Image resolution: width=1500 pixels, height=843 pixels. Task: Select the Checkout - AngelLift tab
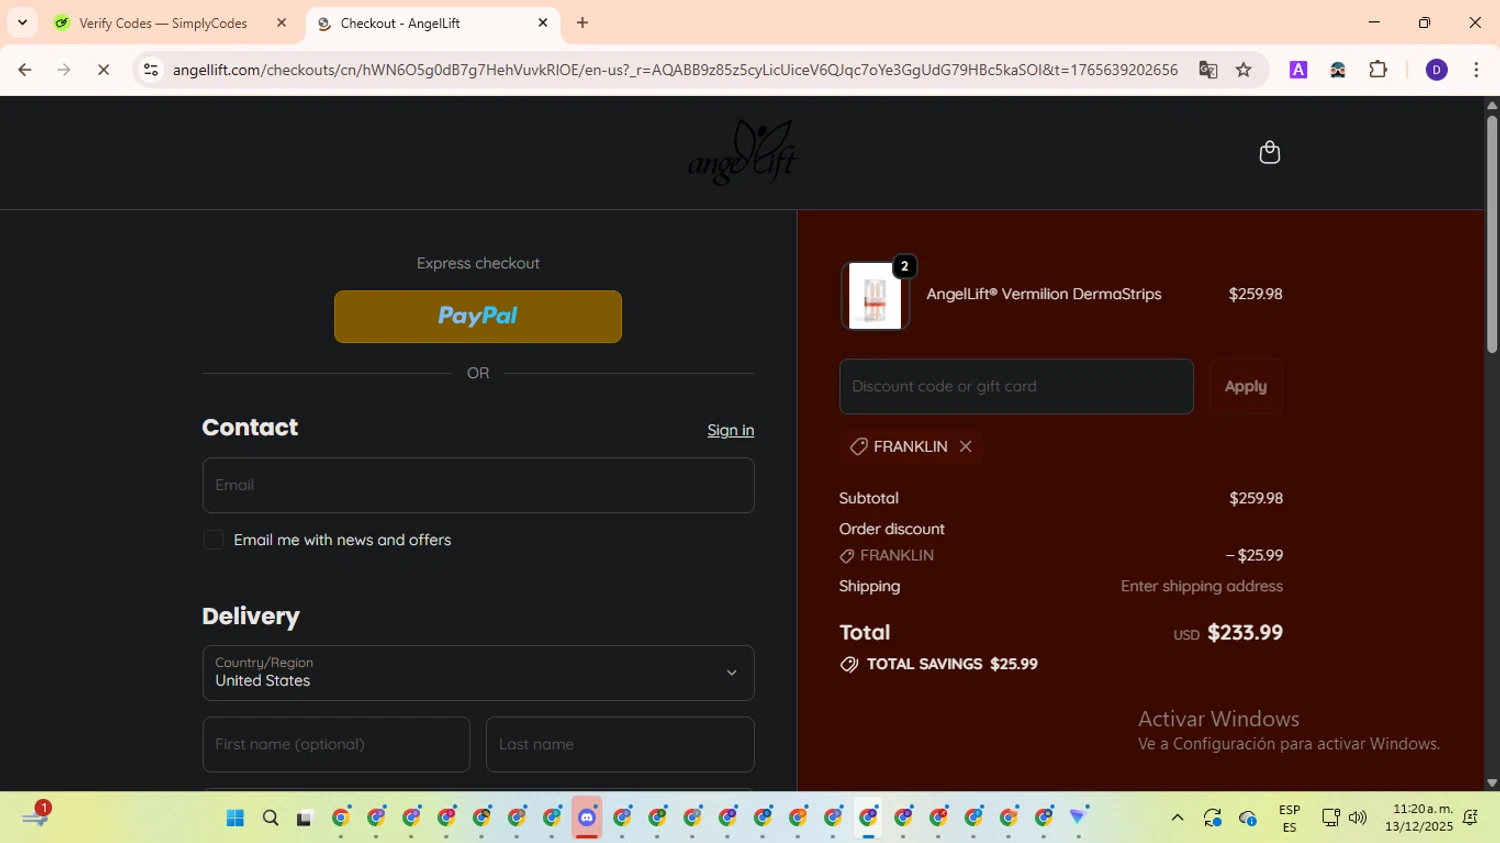432,23
